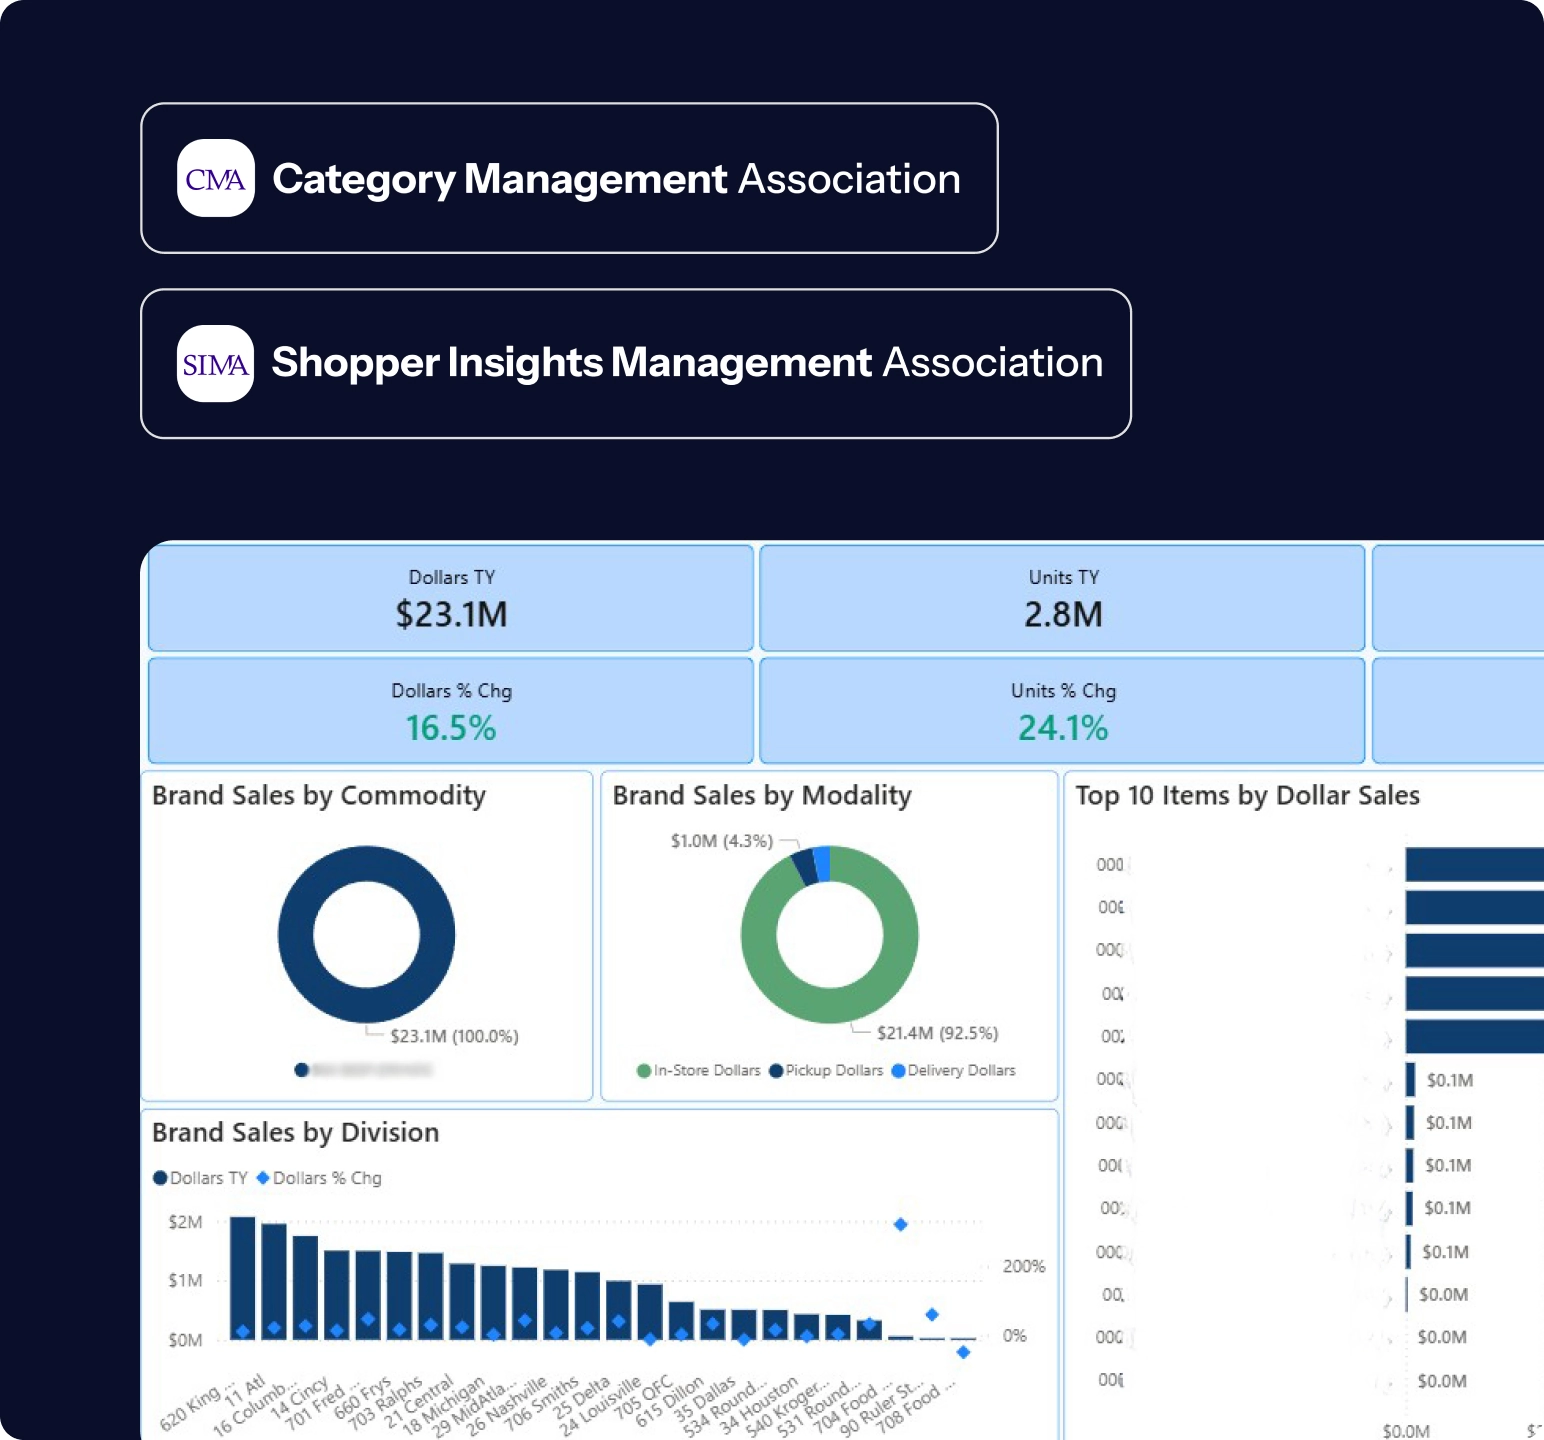Viewport: 1544px width, 1440px height.
Task: Expand the Dollars TY KPI card
Action: pyautogui.click(x=450, y=598)
